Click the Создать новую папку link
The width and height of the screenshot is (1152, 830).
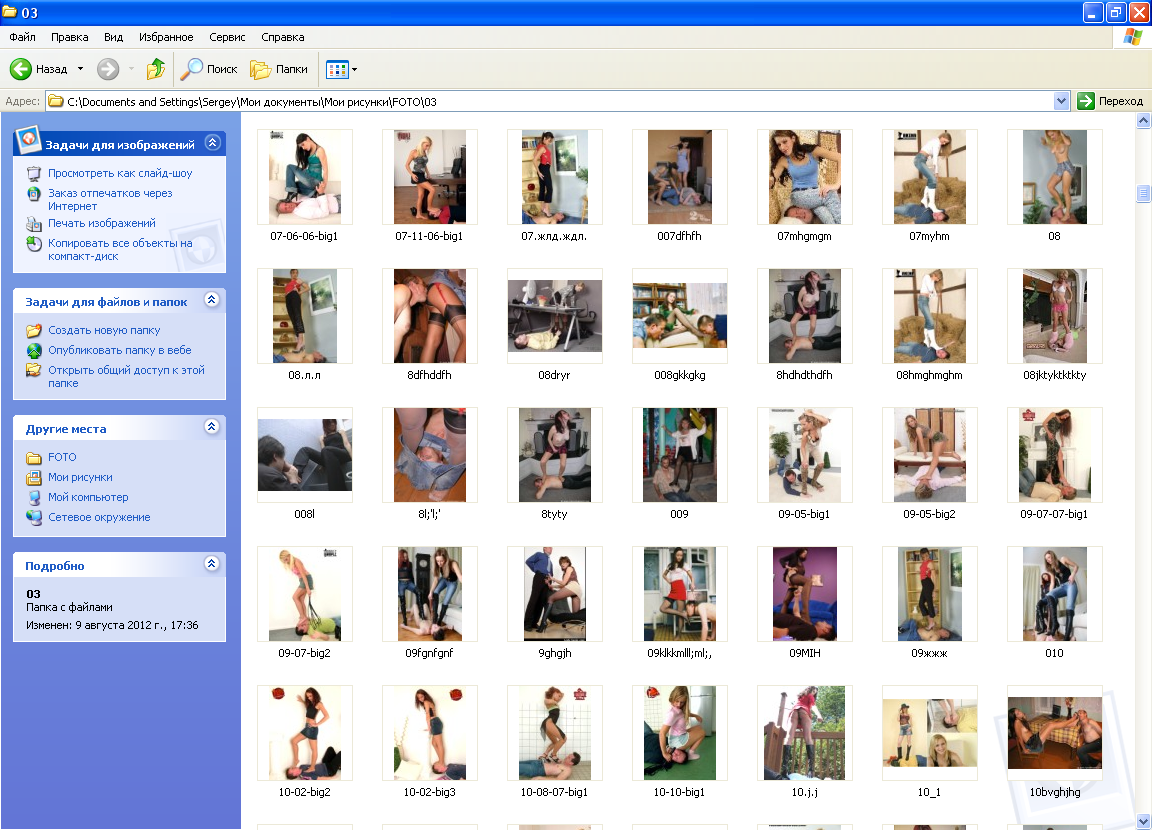pyautogui.click(x=104, y=331)
